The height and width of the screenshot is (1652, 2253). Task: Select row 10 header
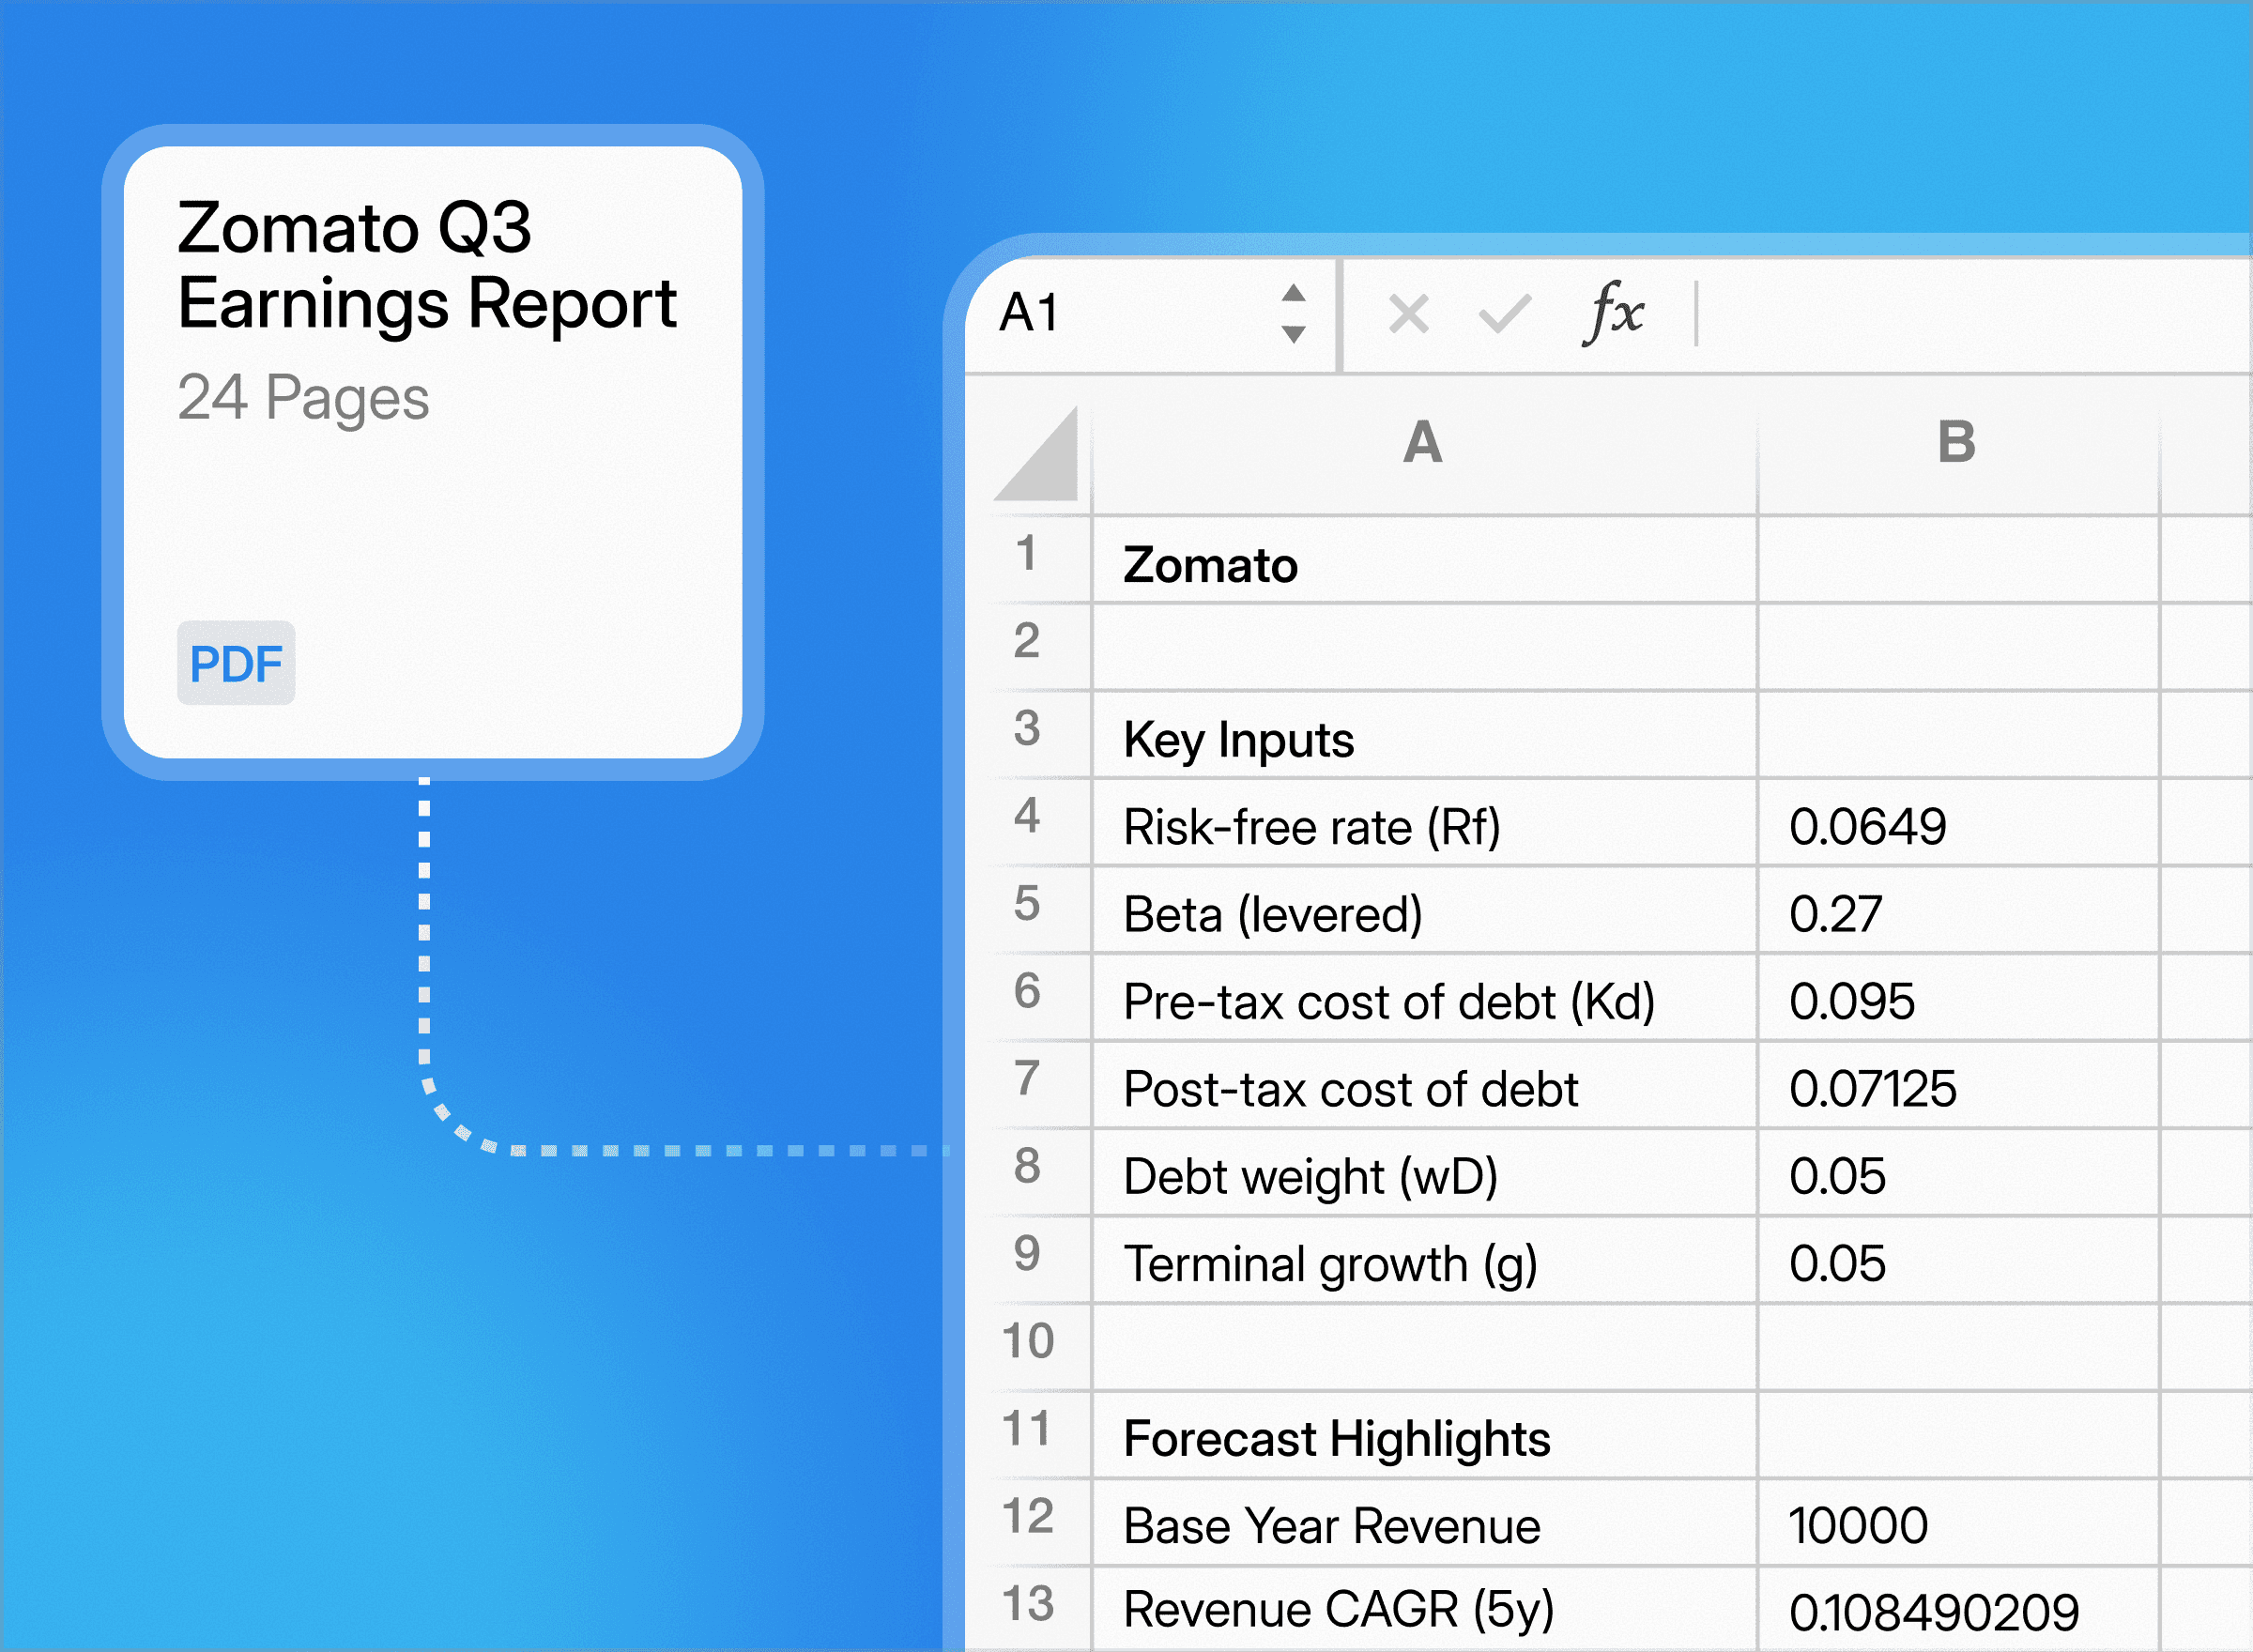pos(1027,1342)
